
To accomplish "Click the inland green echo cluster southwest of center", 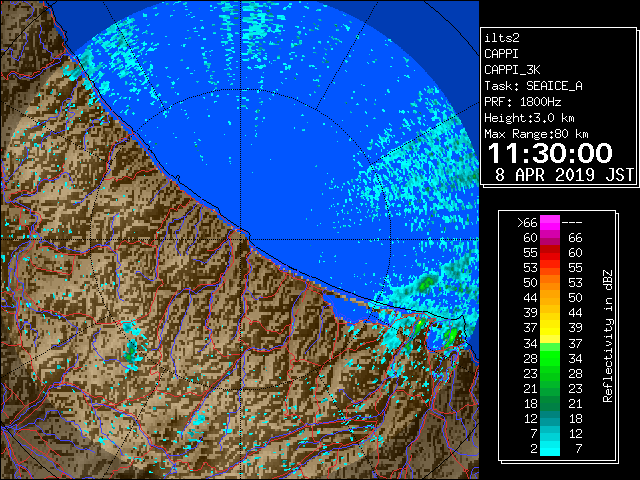I will pyautogui.click(x=131, y=353).
